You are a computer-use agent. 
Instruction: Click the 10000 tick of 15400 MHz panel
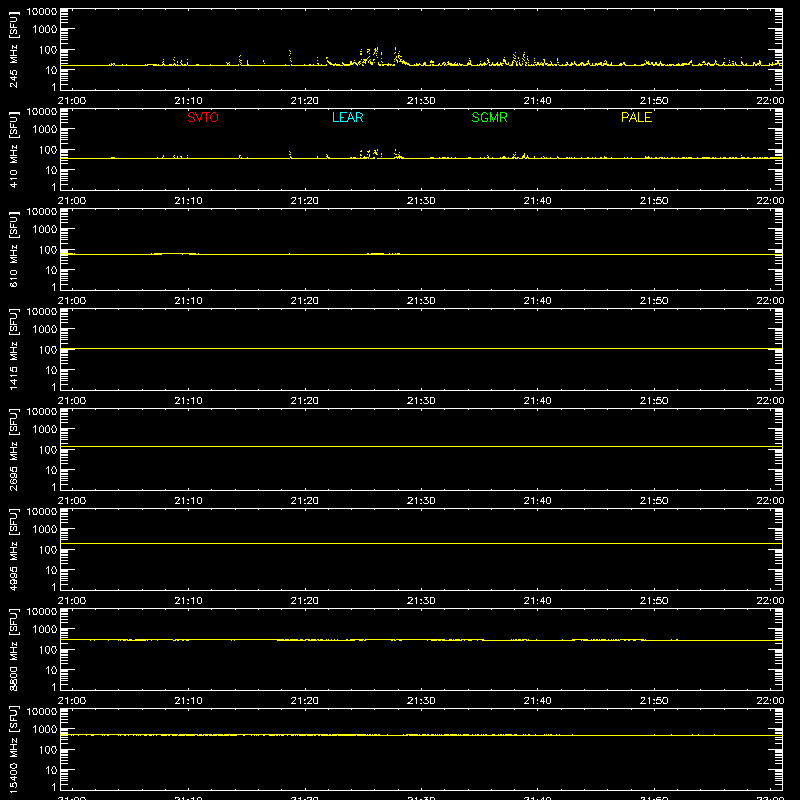(x=42, y=712)
